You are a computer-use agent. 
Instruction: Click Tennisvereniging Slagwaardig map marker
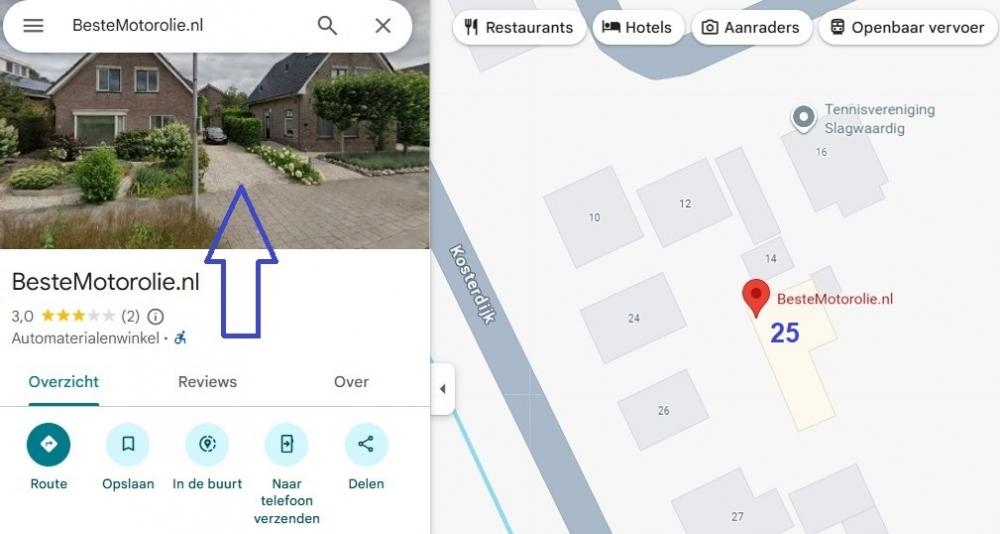pos(803,118)
